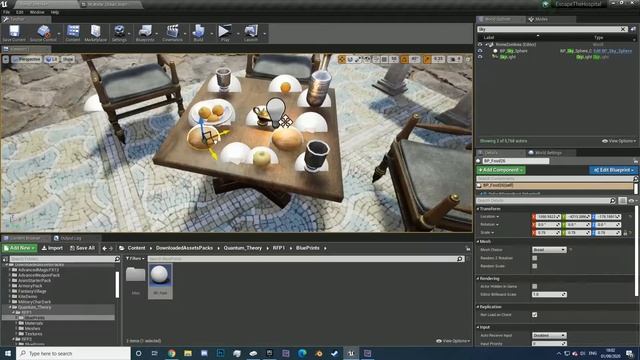Open the Lit view mode dropdown
This screenshot has height=360, width=640.
51,60
